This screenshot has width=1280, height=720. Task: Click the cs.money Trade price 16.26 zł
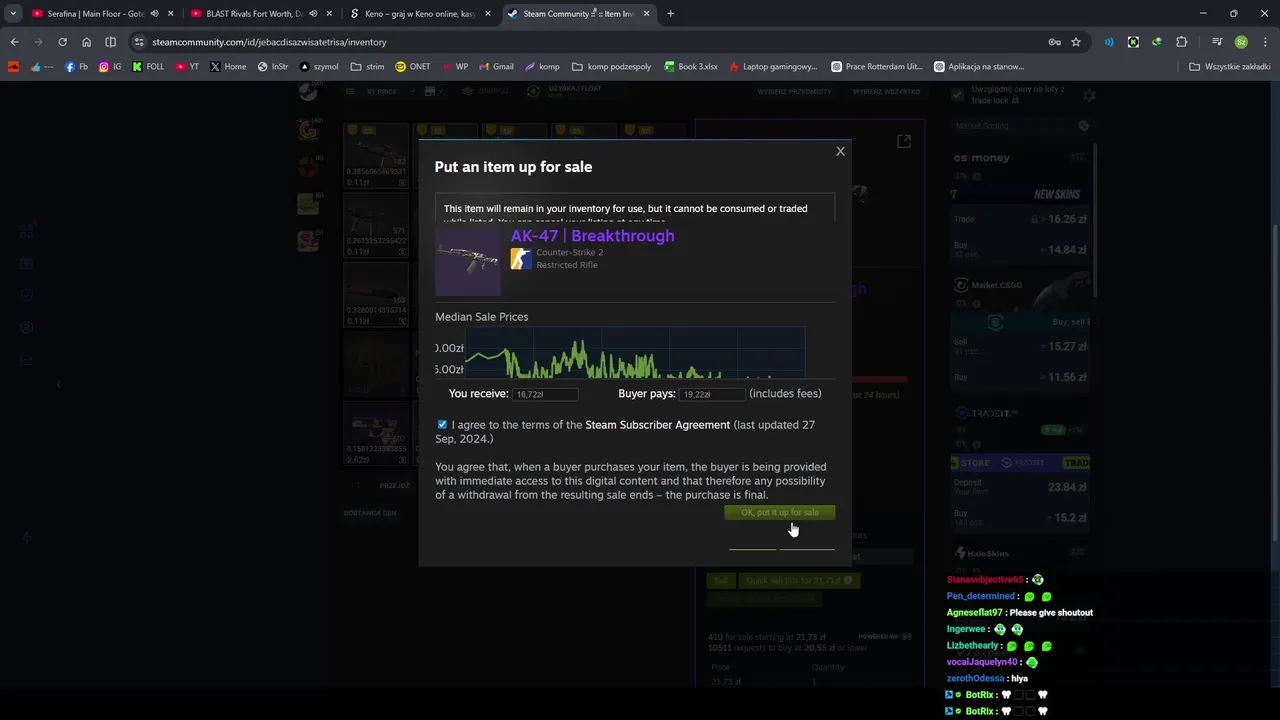pyautogui.click(x=1068, y=219)
